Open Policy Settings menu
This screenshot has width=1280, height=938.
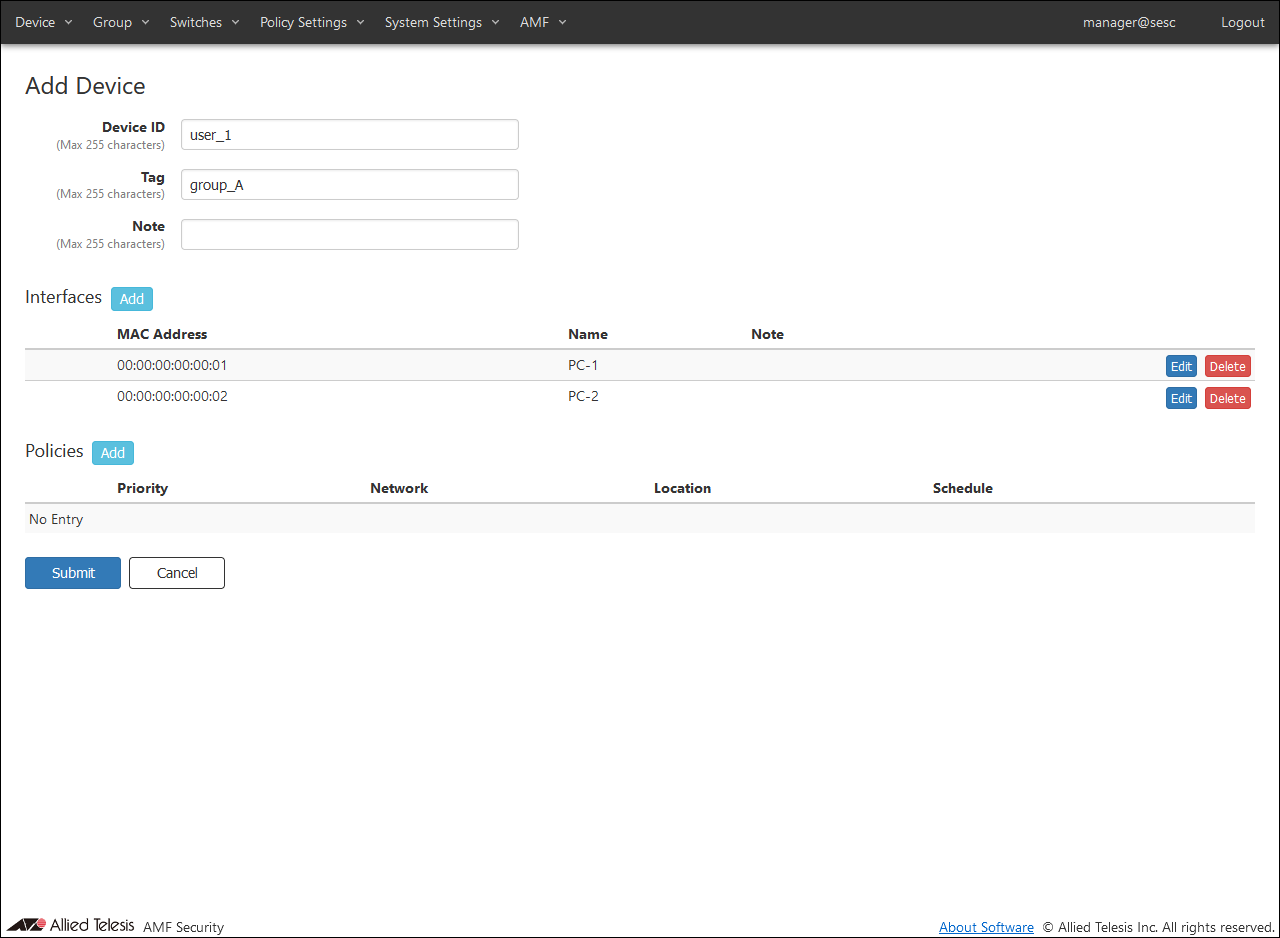click(311, 22)
